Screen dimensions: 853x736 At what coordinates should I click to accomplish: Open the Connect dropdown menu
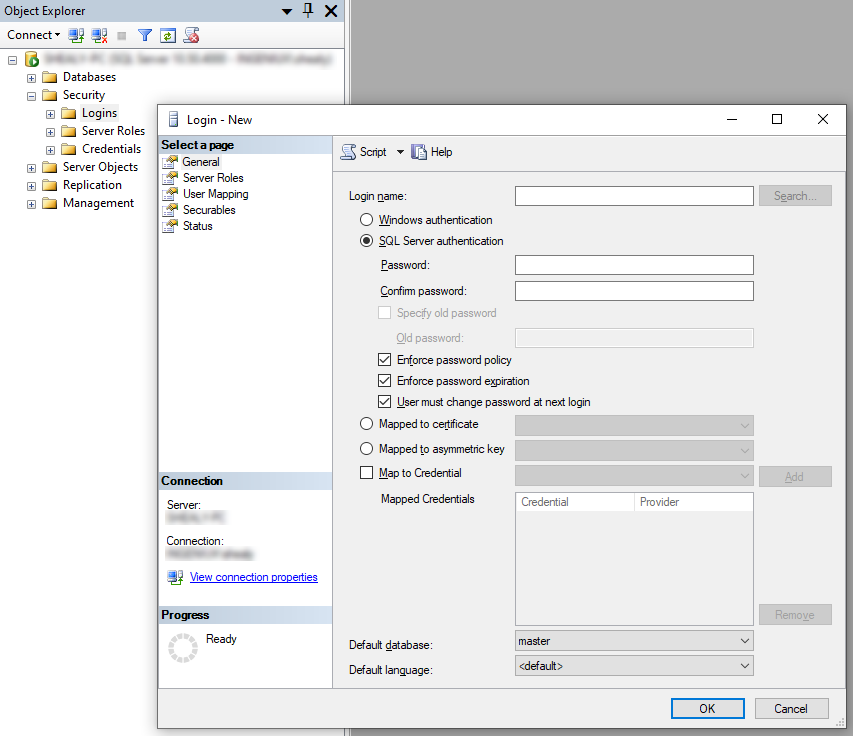[33, 35]
